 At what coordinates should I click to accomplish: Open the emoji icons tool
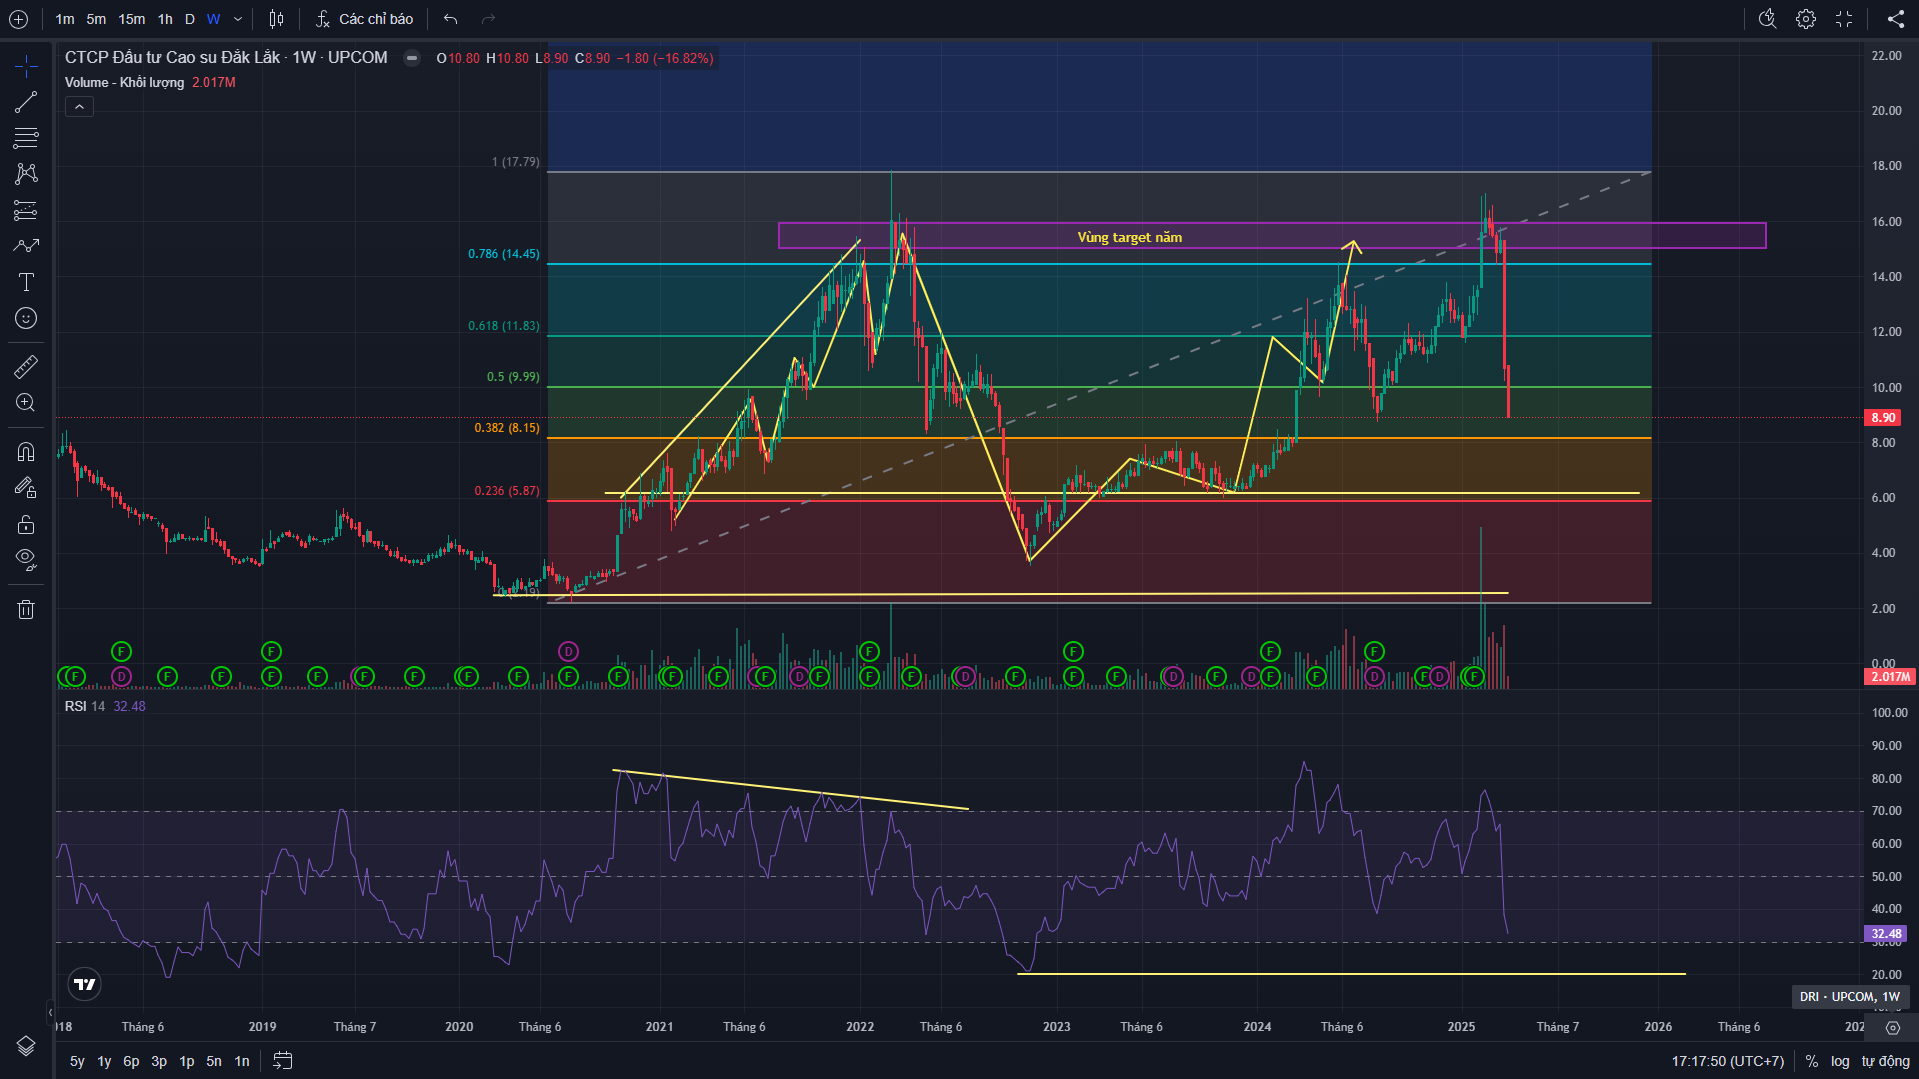pyautogui.click(x=26, y=318)
